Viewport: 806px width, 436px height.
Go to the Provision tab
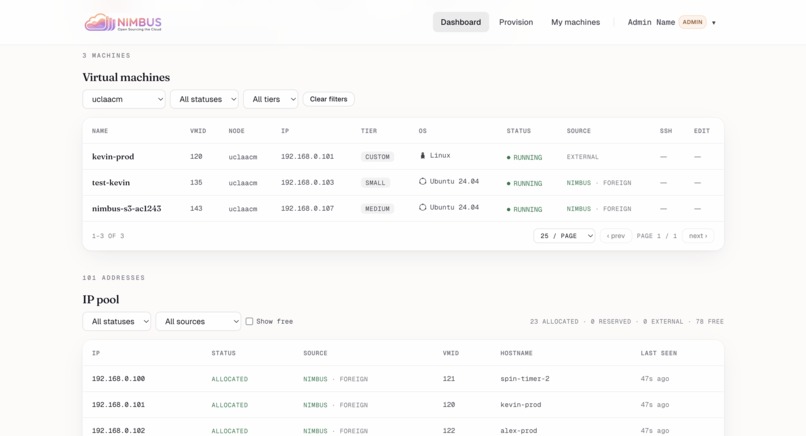coord(516,22)
